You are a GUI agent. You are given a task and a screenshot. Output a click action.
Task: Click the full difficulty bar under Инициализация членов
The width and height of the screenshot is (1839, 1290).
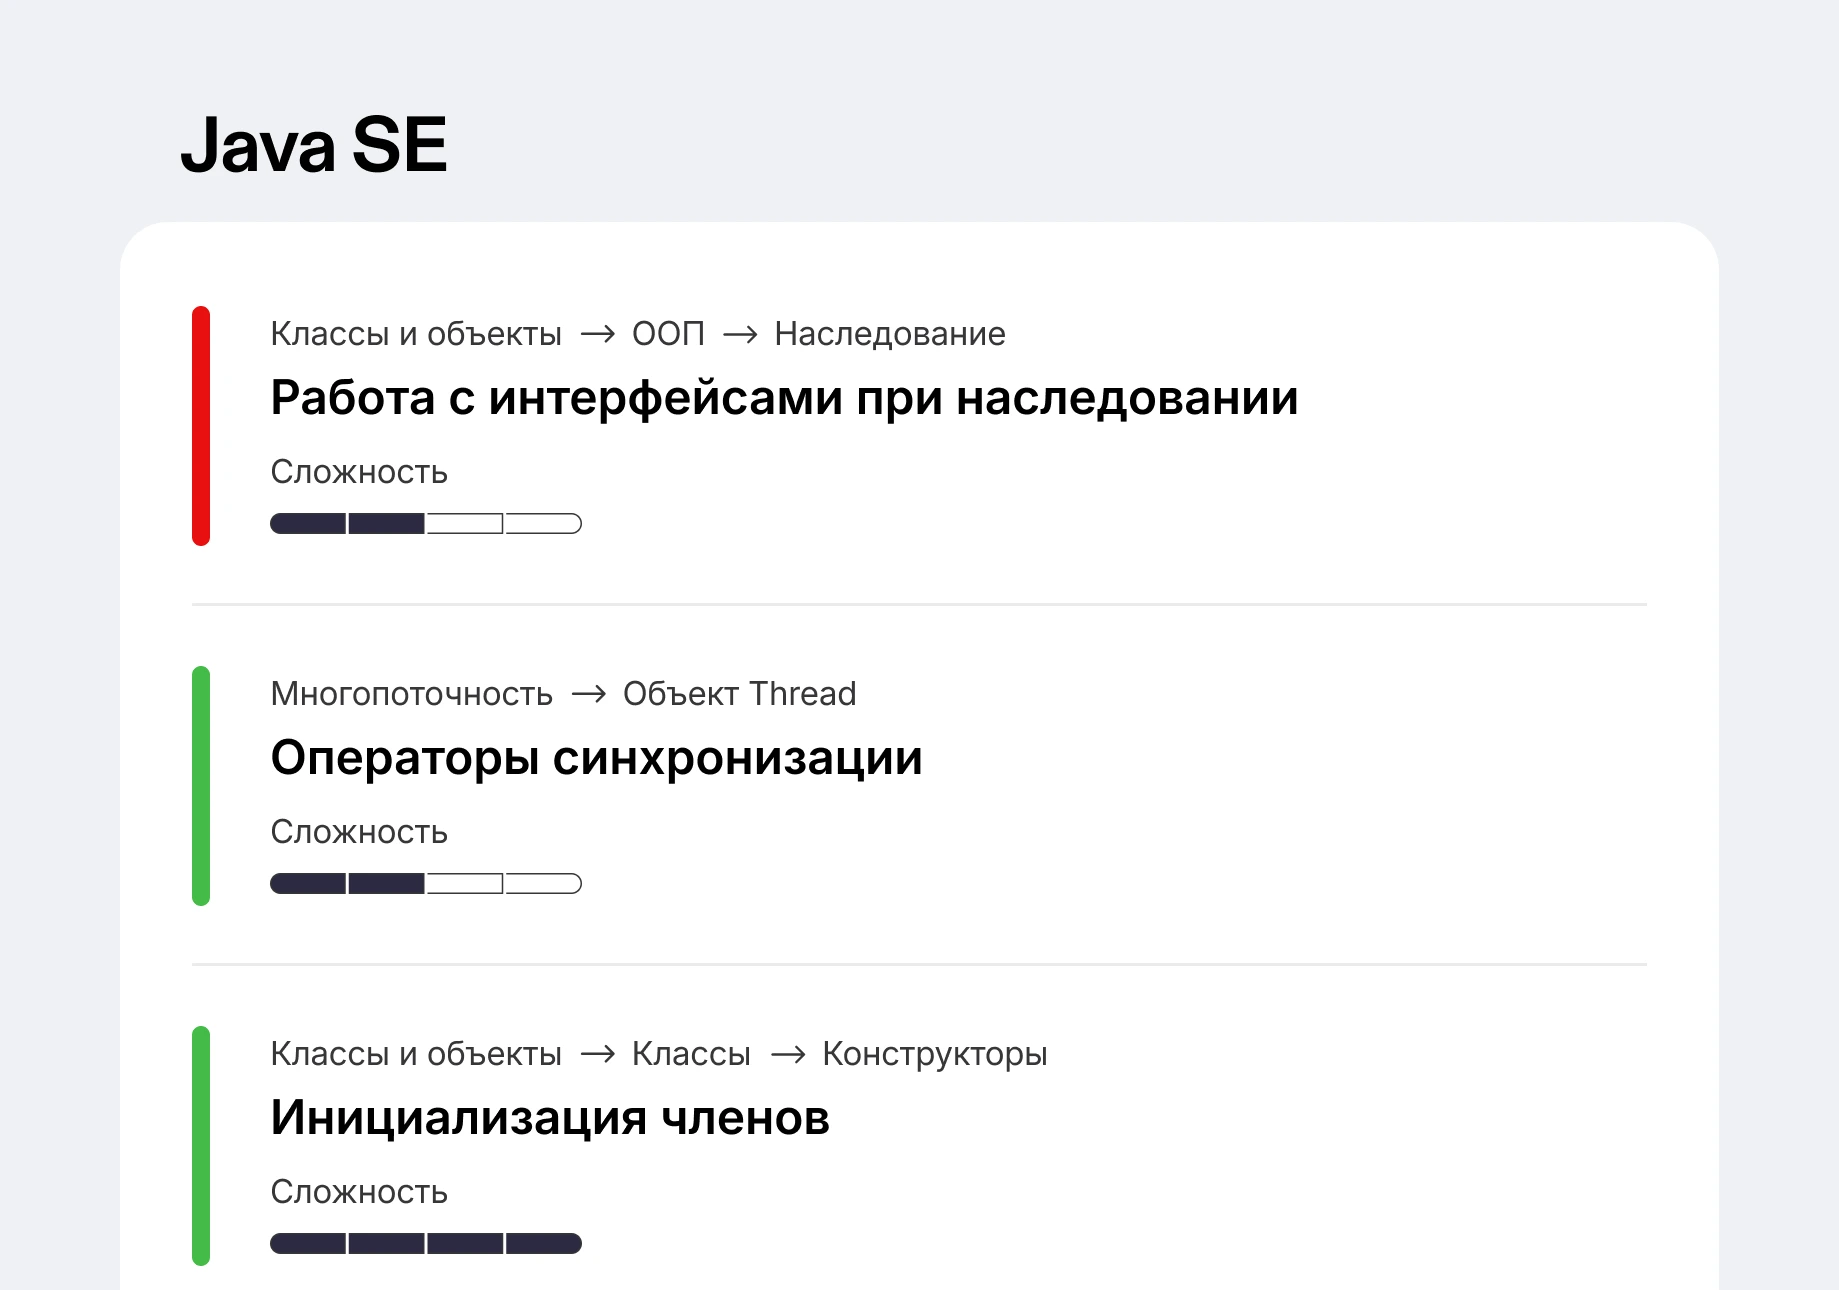point(426,1243)
